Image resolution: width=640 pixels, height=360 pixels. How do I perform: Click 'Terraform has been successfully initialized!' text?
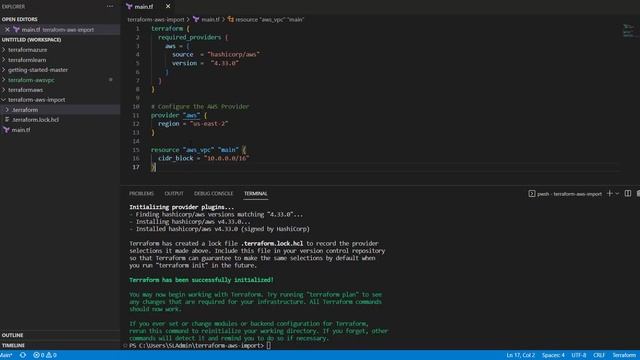click(x=201, y=280)
